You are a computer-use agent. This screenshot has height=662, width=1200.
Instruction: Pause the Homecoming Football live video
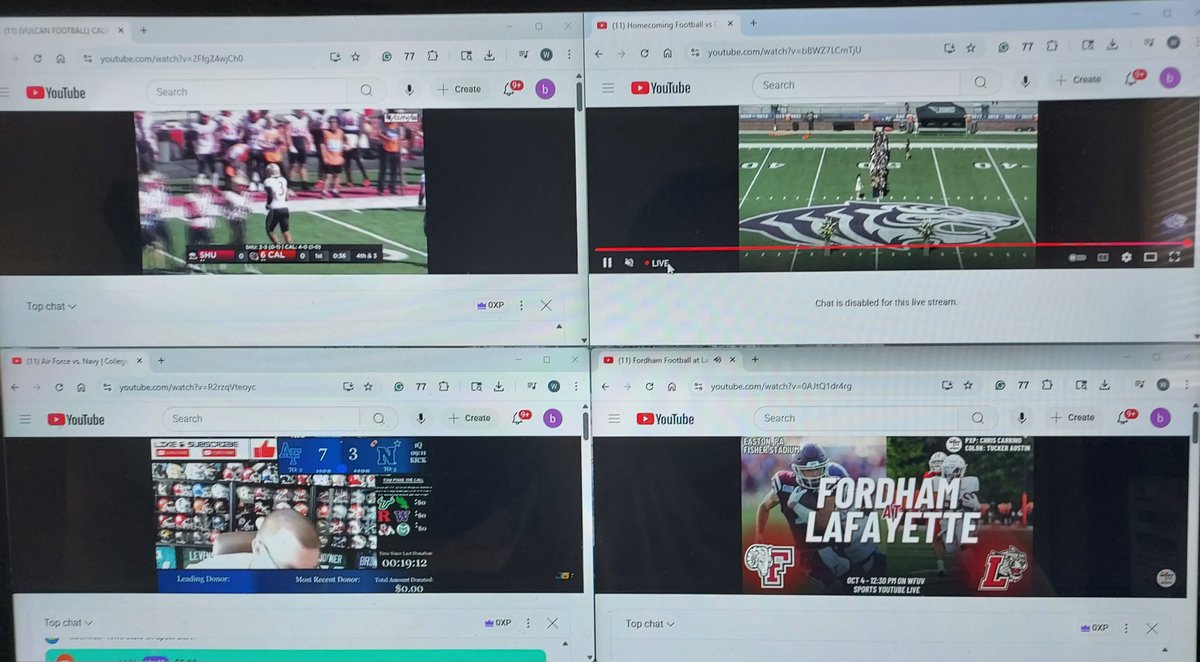606,262
